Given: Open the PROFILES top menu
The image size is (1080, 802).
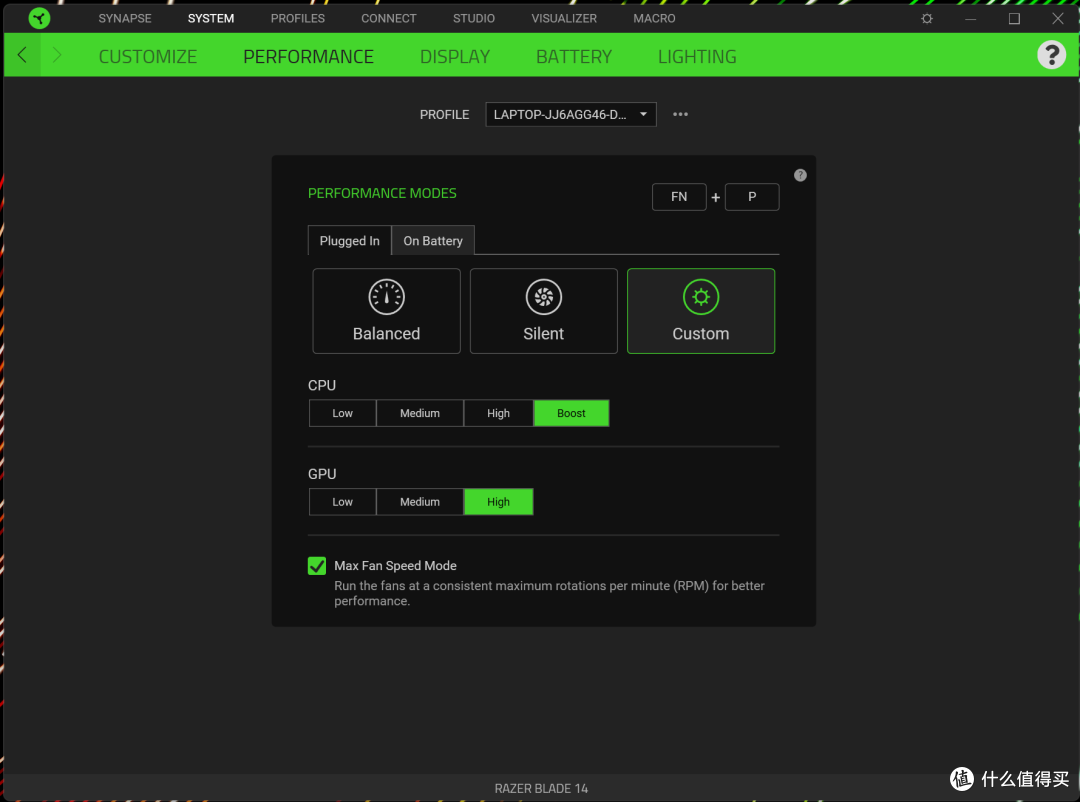Looking at the screenshot, I should 298,19.
